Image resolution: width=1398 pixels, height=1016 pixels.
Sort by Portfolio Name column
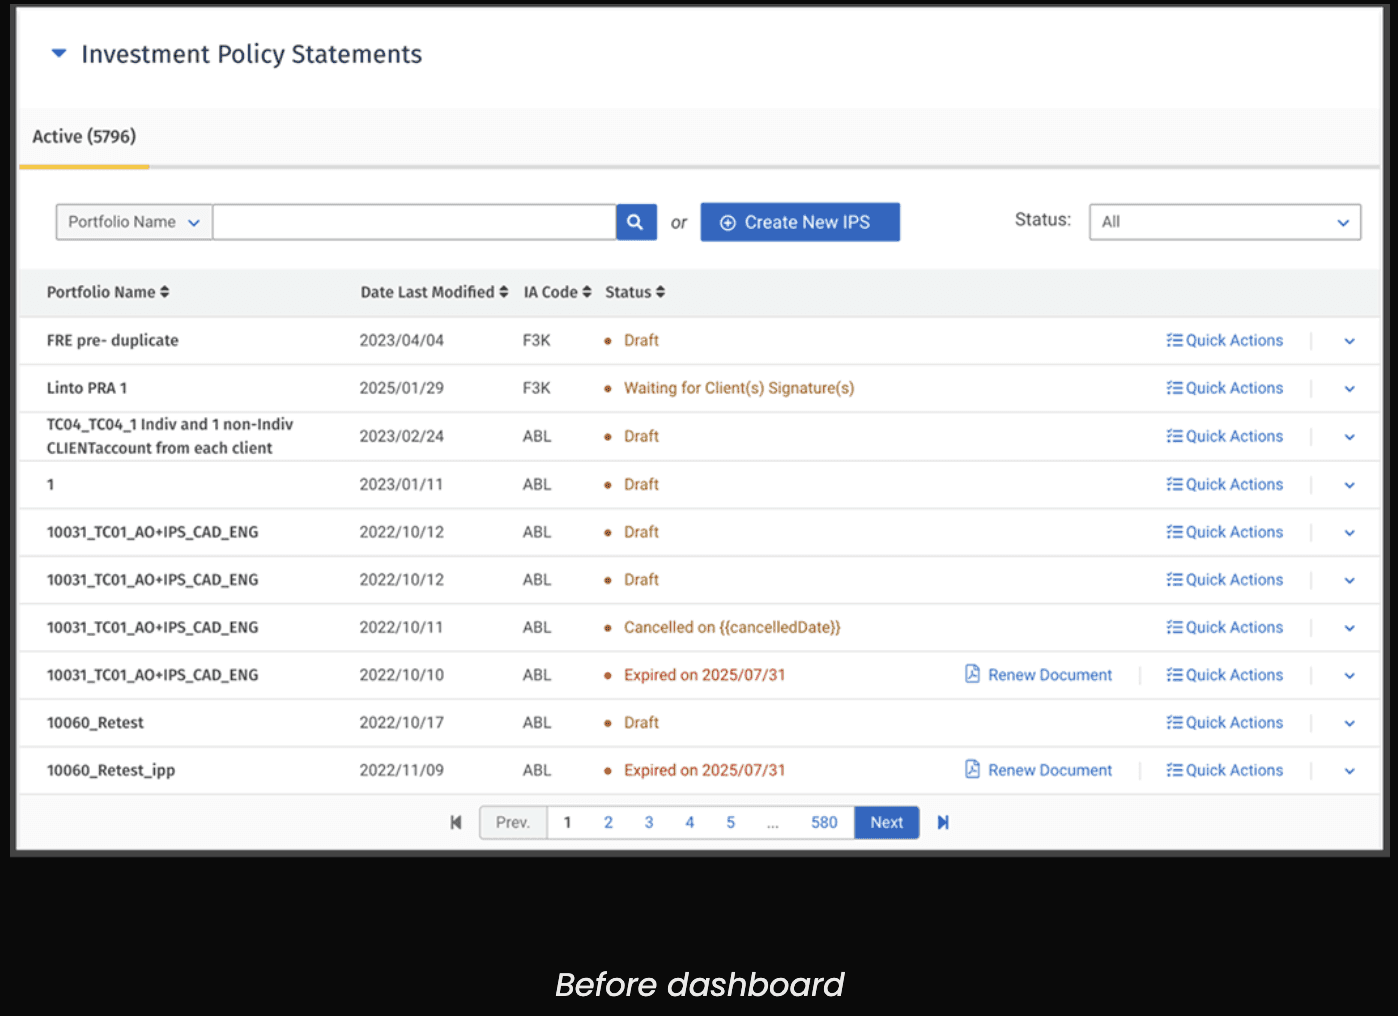(x=108, y=292)
